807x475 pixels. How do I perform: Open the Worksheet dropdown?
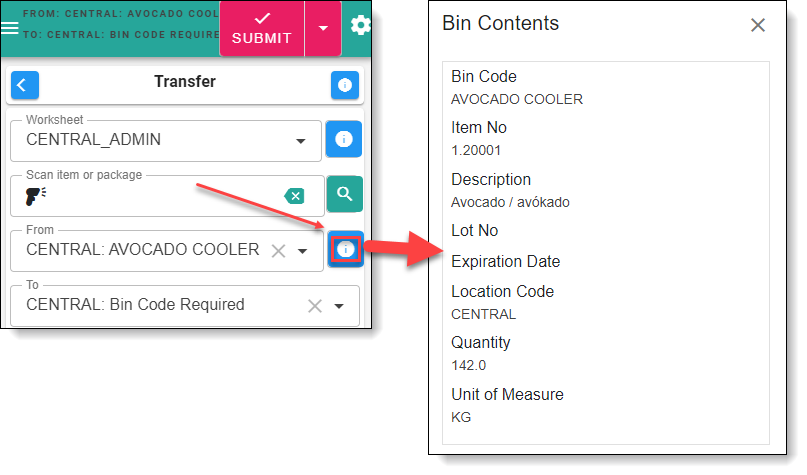pos(301,141)
